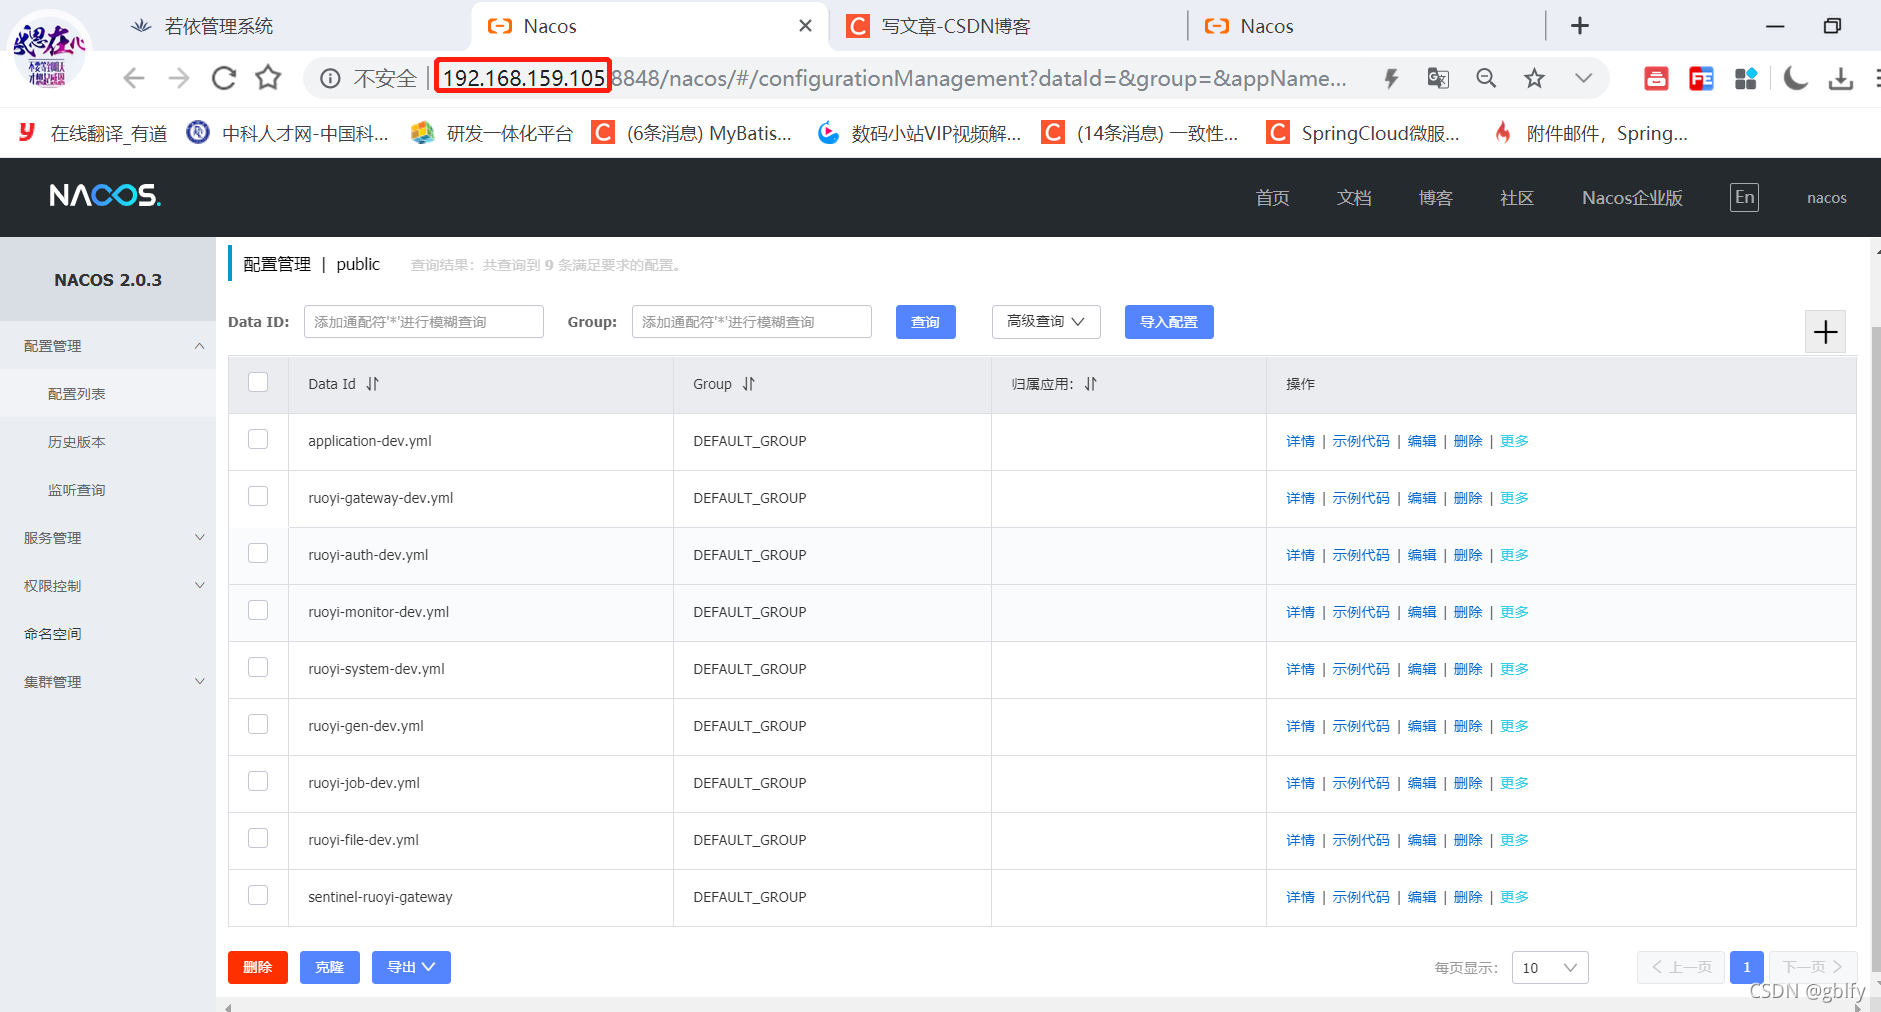Add new configuration with the plus icon
1881x1012 pixels.
click(1826, 332)
